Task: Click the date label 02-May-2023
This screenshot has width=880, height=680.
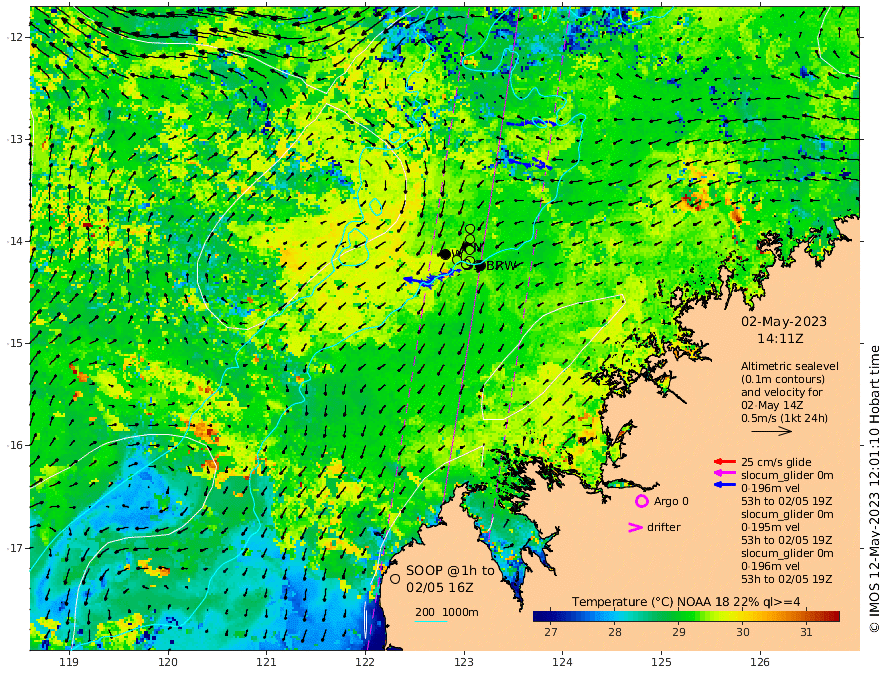Action: click(784, 321)
